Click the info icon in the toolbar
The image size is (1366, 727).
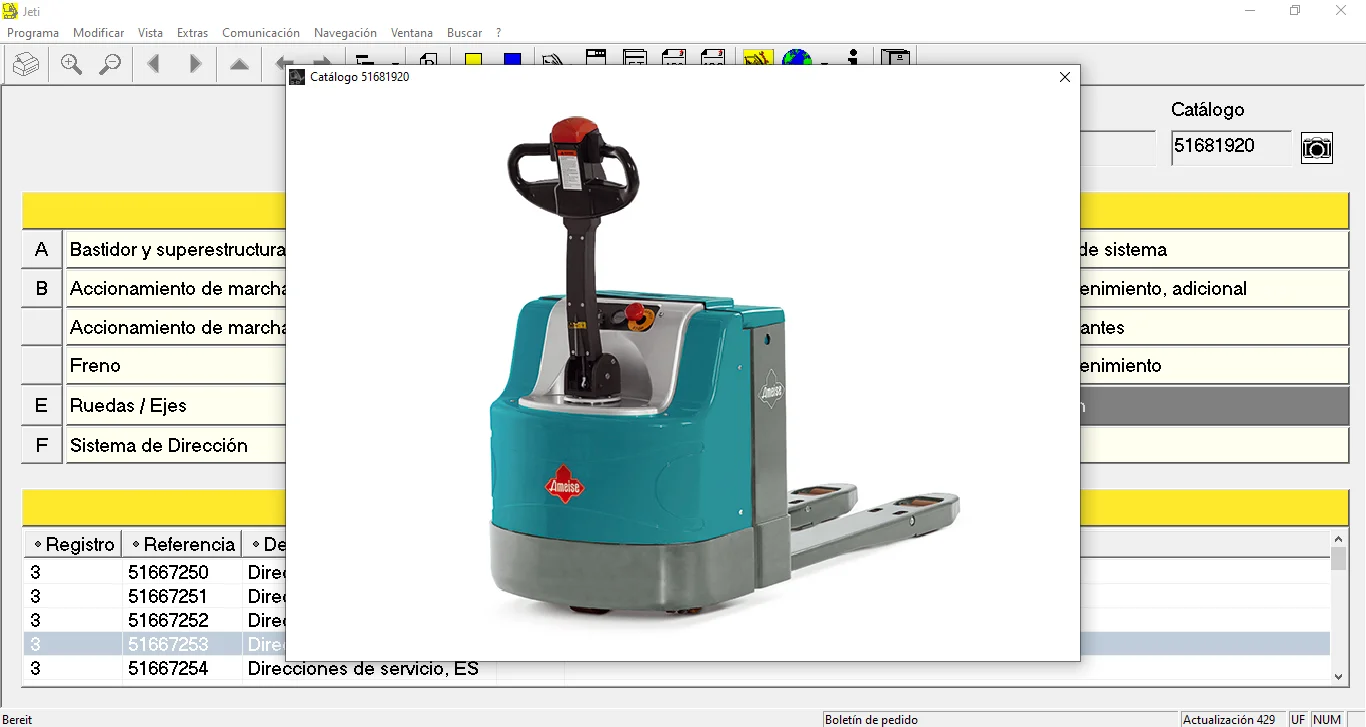tap(853, 60)
